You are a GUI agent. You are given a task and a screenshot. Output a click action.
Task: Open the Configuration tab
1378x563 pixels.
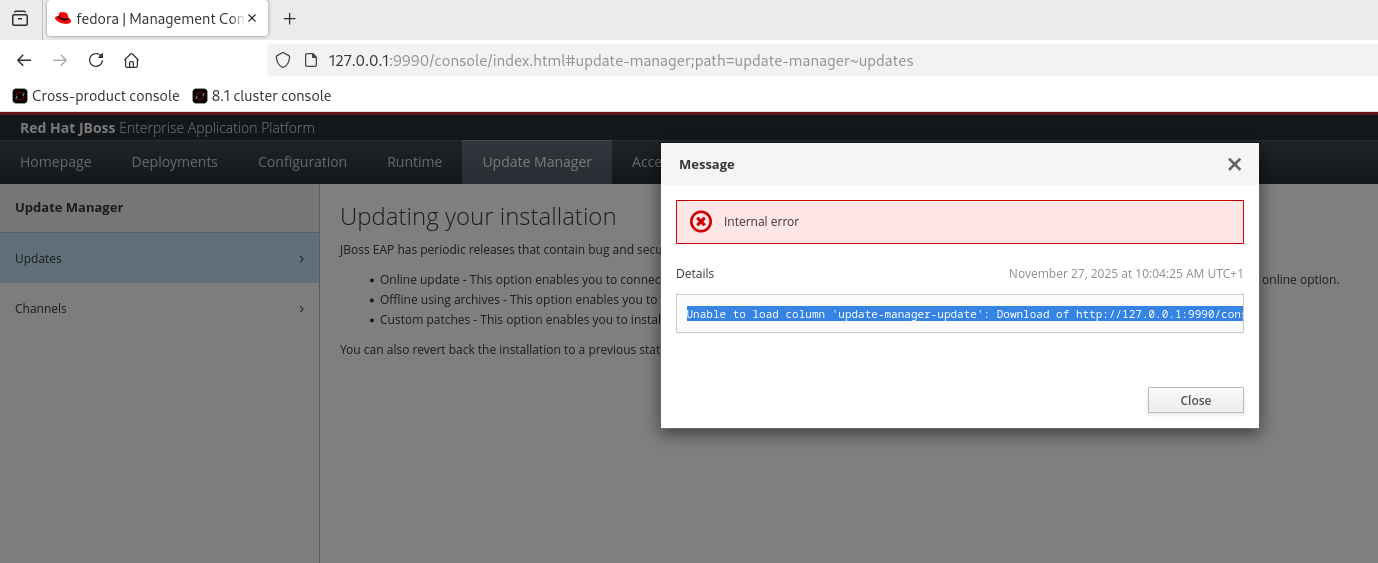[302, 162]
